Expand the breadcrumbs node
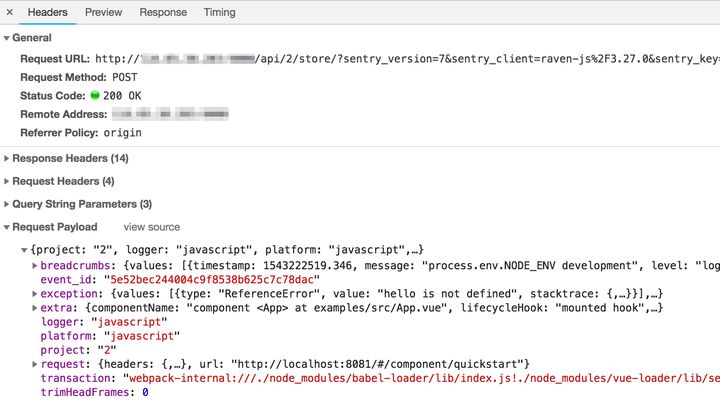 34,266
